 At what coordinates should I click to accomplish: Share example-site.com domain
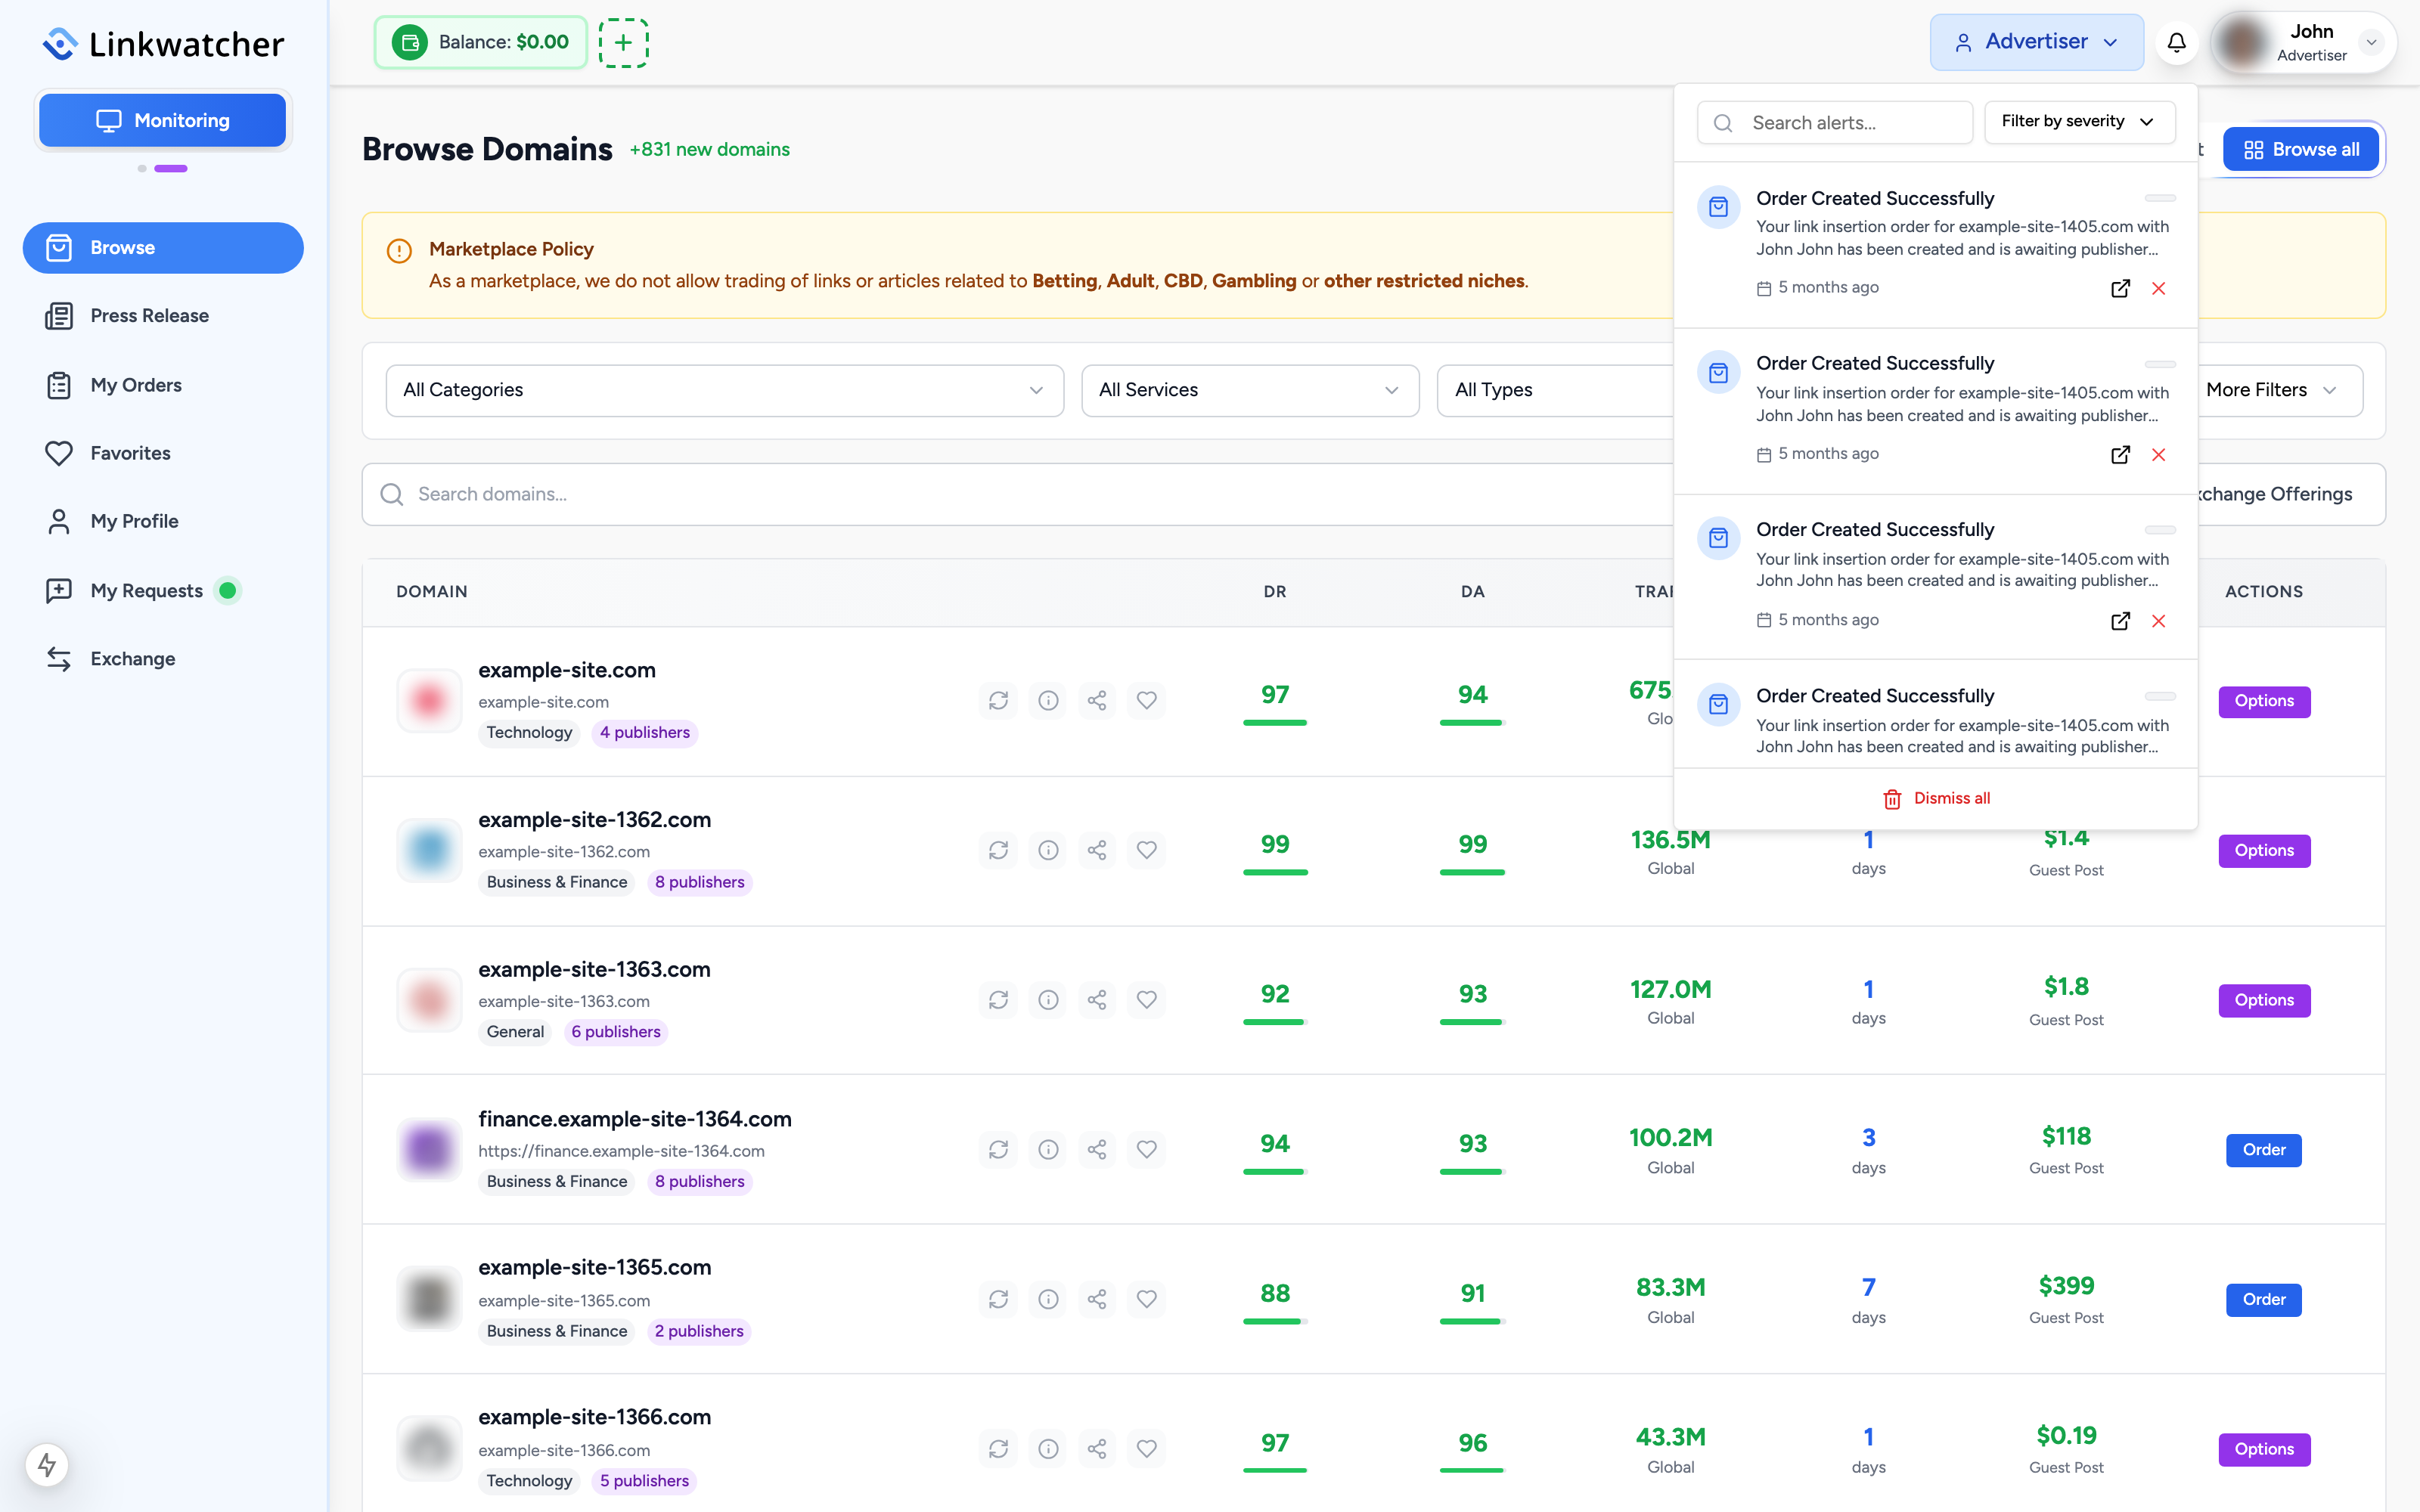[1097, 700]
